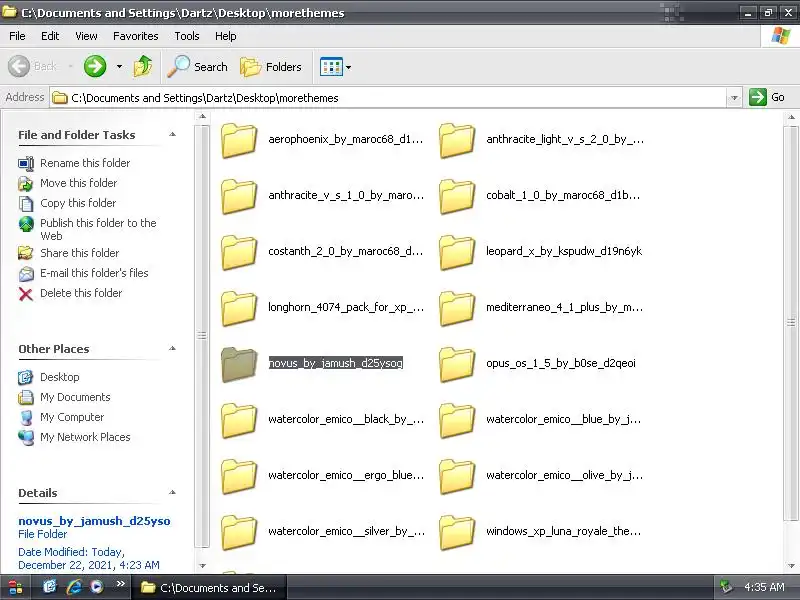This screenshot has height=600, width=800.
Task: Click file list scrollbar down arrow
Action: [791, 565]
